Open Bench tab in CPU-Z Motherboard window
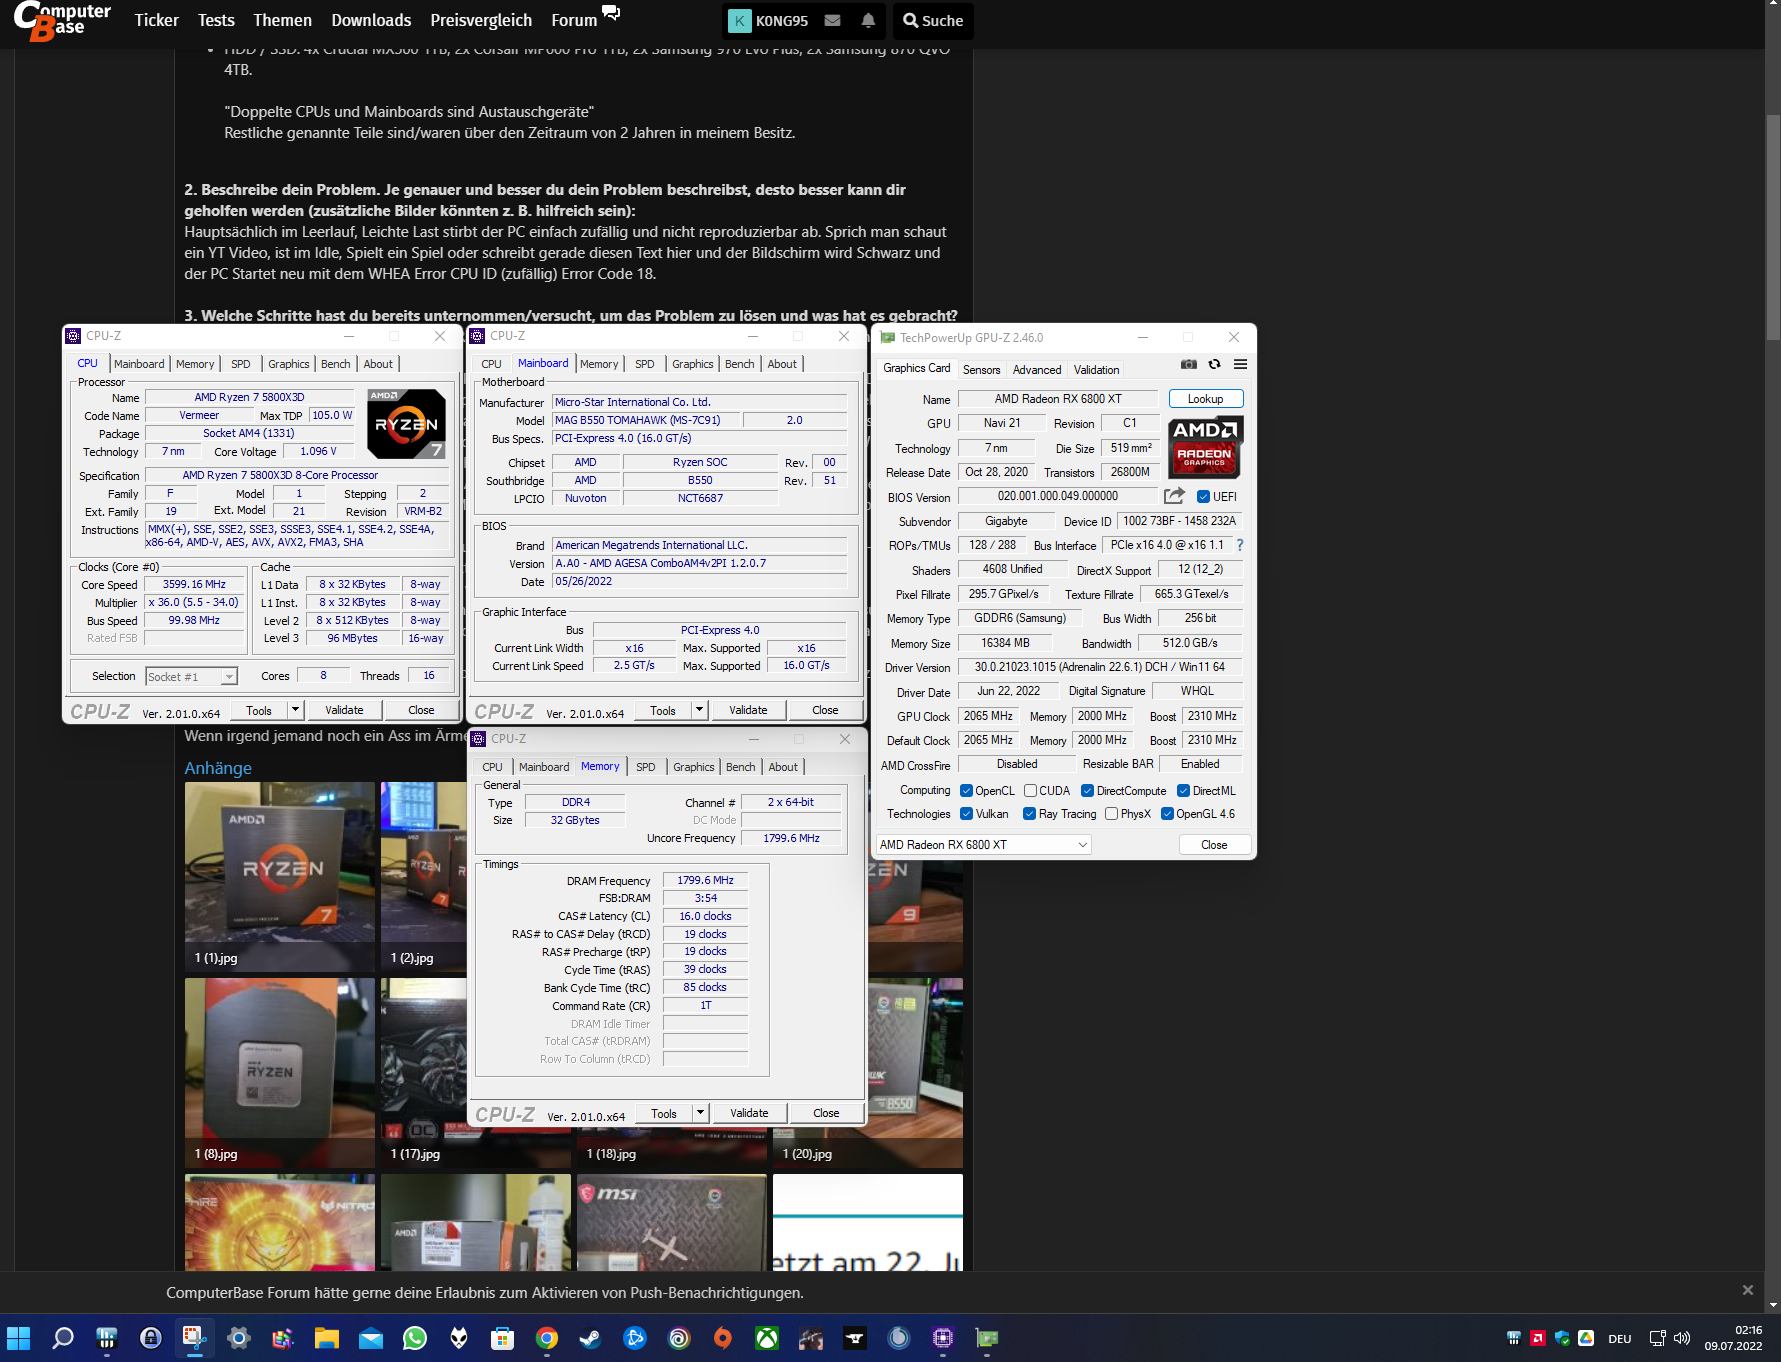 coord(739,364)
